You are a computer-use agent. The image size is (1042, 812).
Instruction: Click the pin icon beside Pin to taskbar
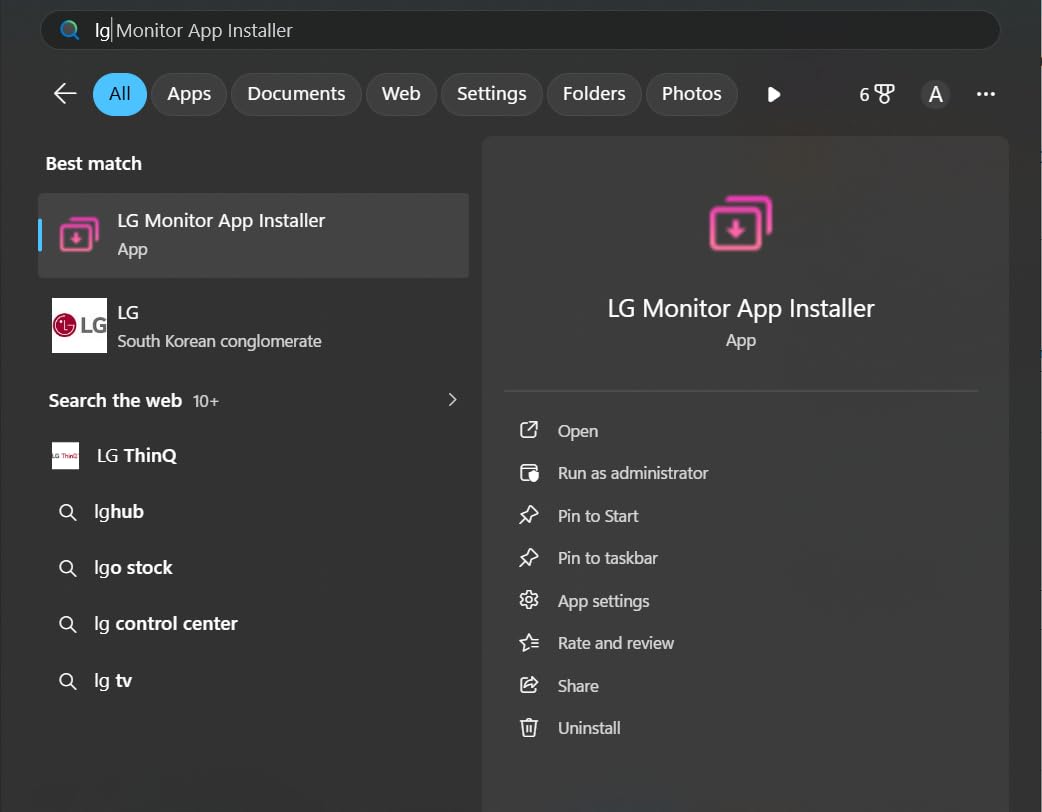(529, 558)
